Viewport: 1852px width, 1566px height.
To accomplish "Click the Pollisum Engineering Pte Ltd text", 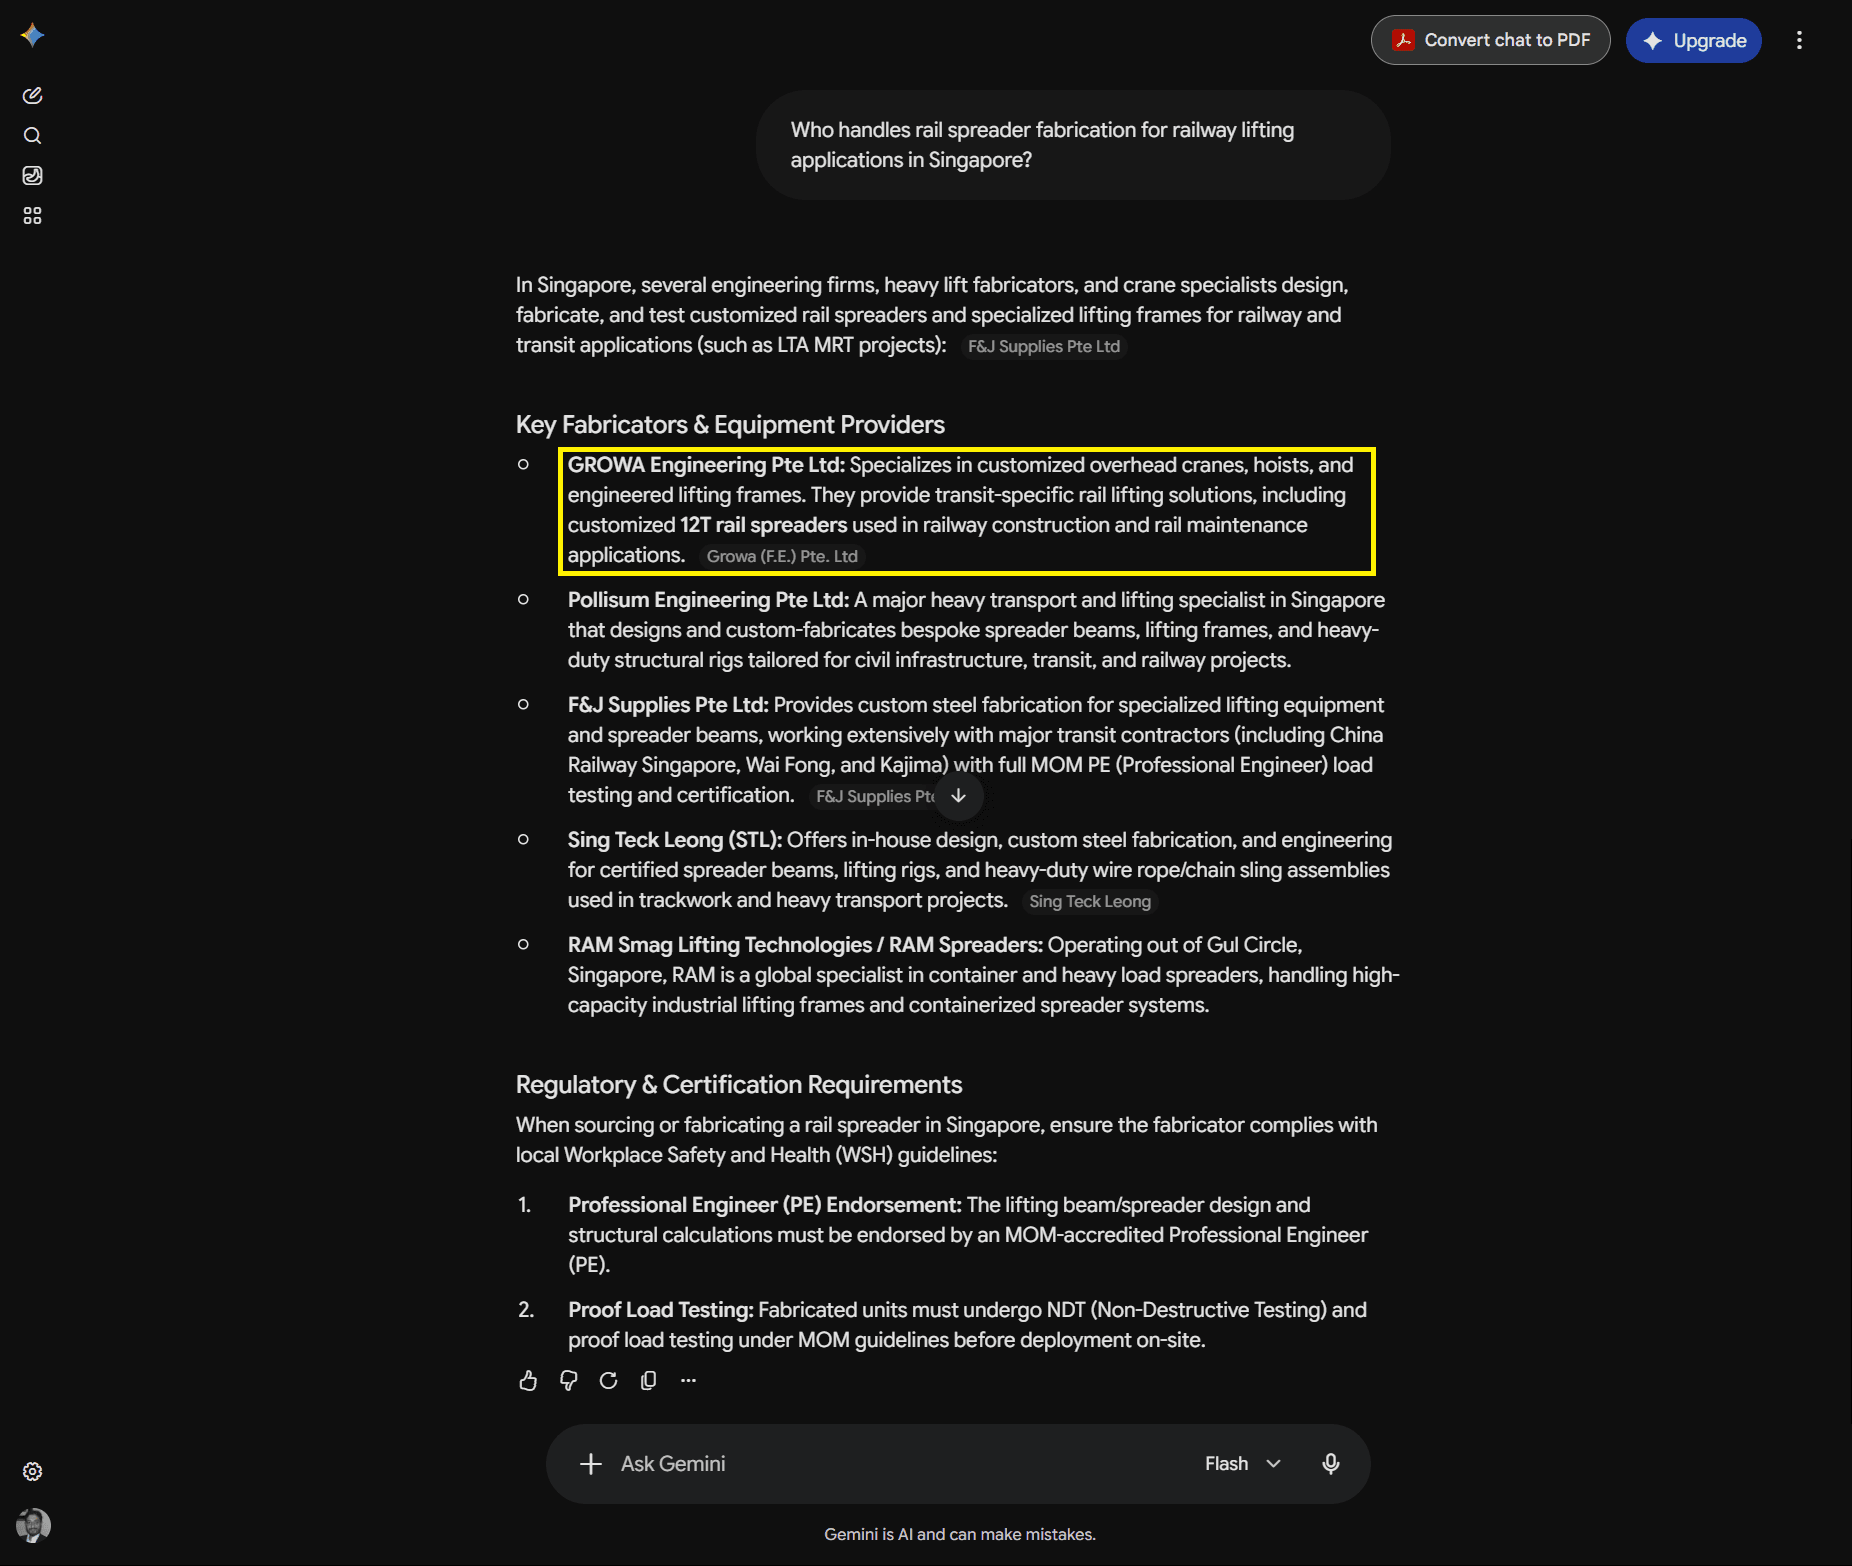I will point(708,600).
